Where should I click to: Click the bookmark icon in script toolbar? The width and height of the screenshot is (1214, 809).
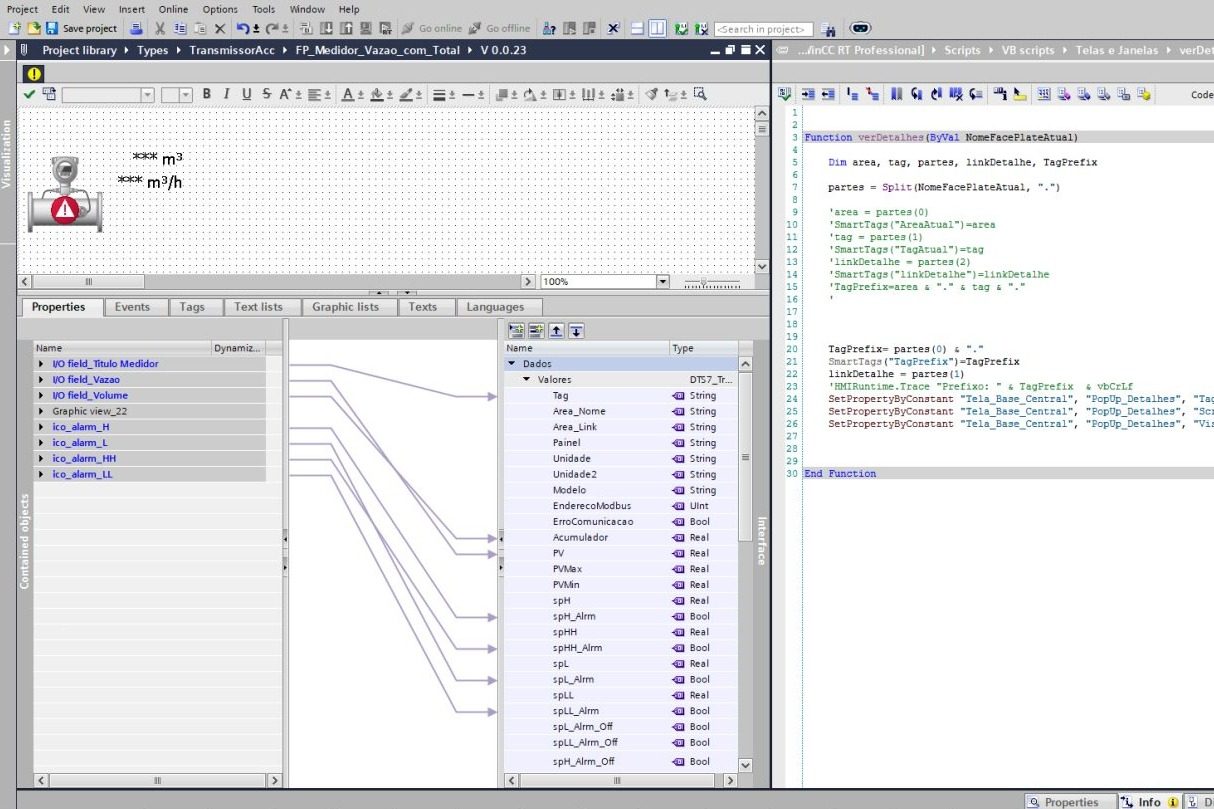coord(896,94)
